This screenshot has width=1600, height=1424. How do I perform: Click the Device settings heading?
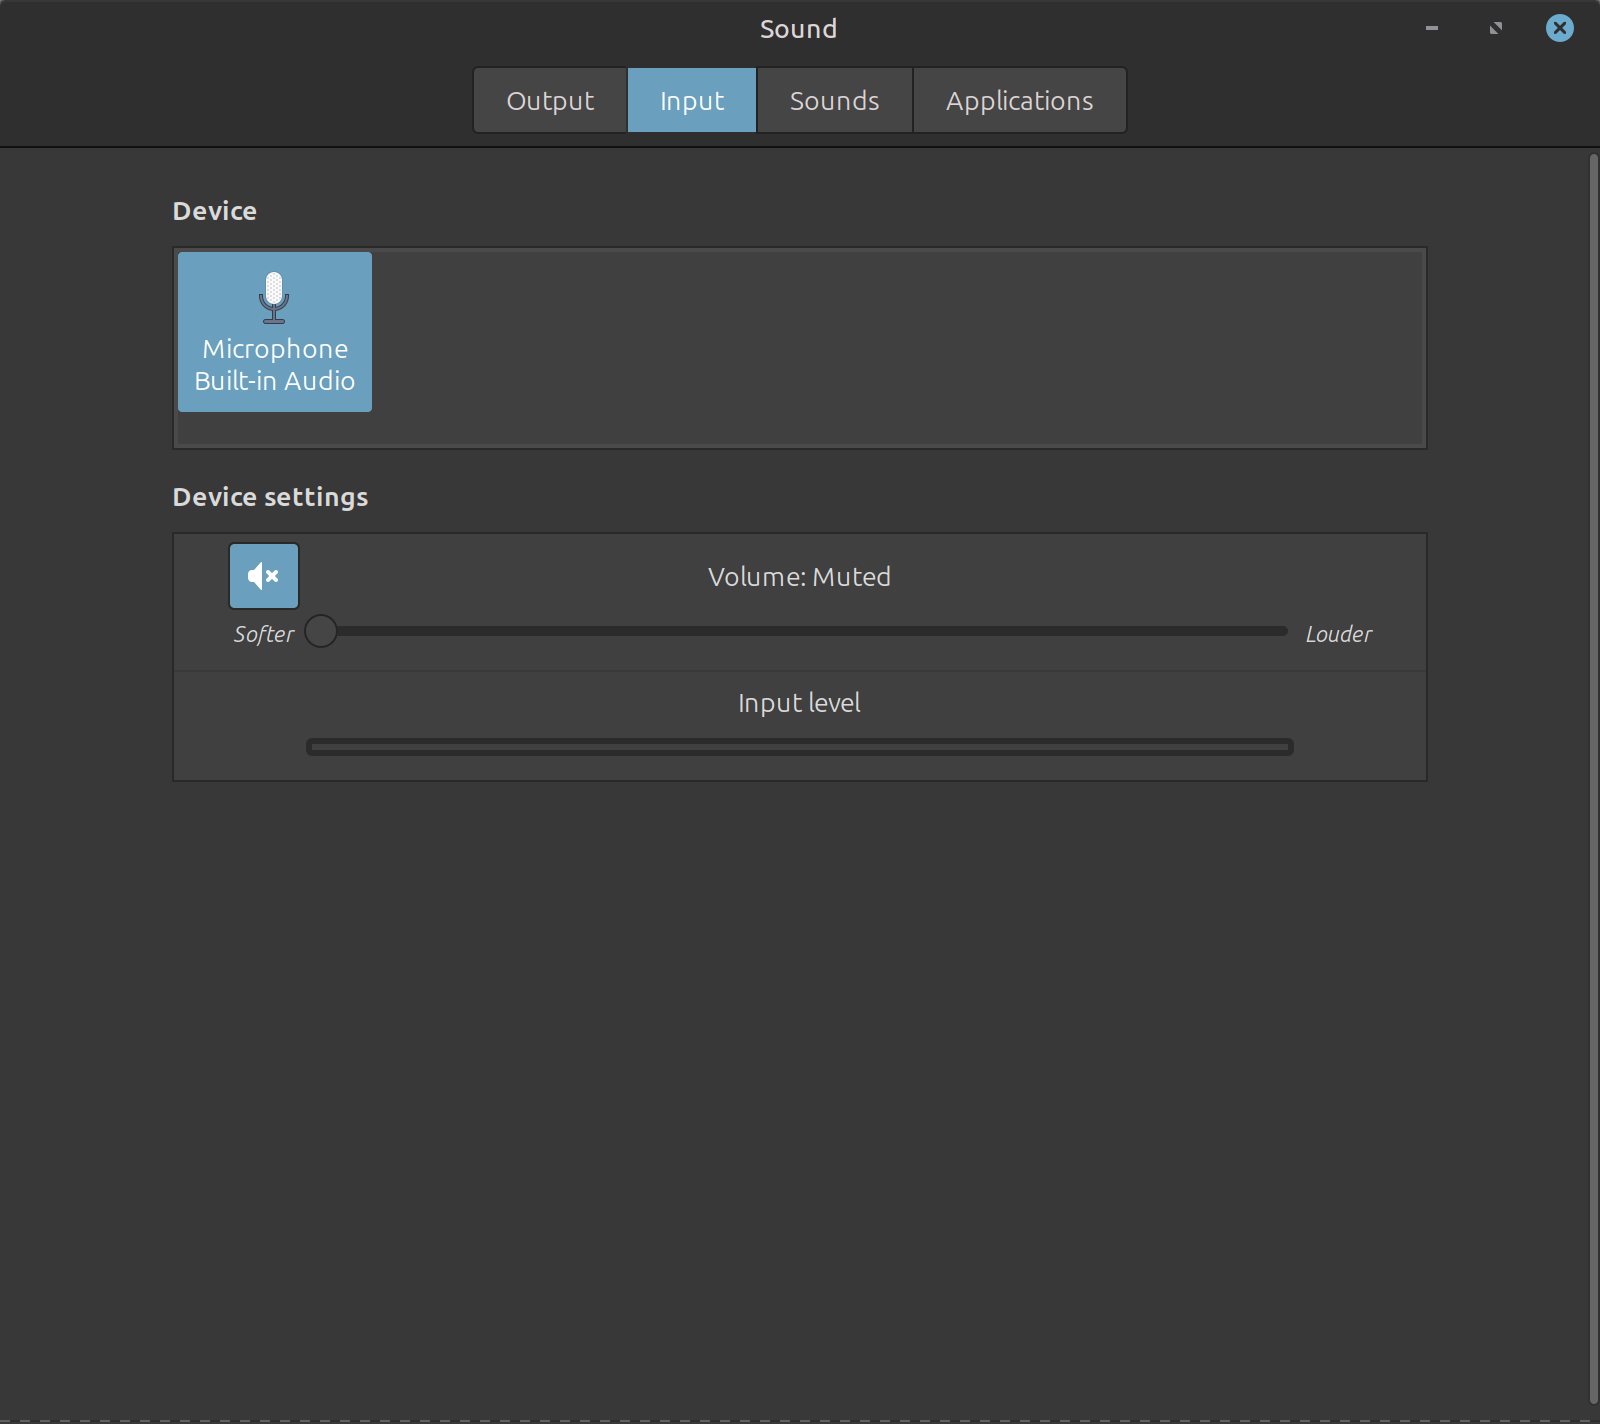(270, 497)
